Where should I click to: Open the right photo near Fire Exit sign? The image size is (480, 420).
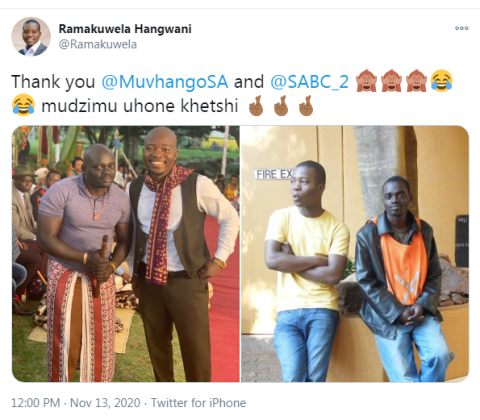[355, 254]
